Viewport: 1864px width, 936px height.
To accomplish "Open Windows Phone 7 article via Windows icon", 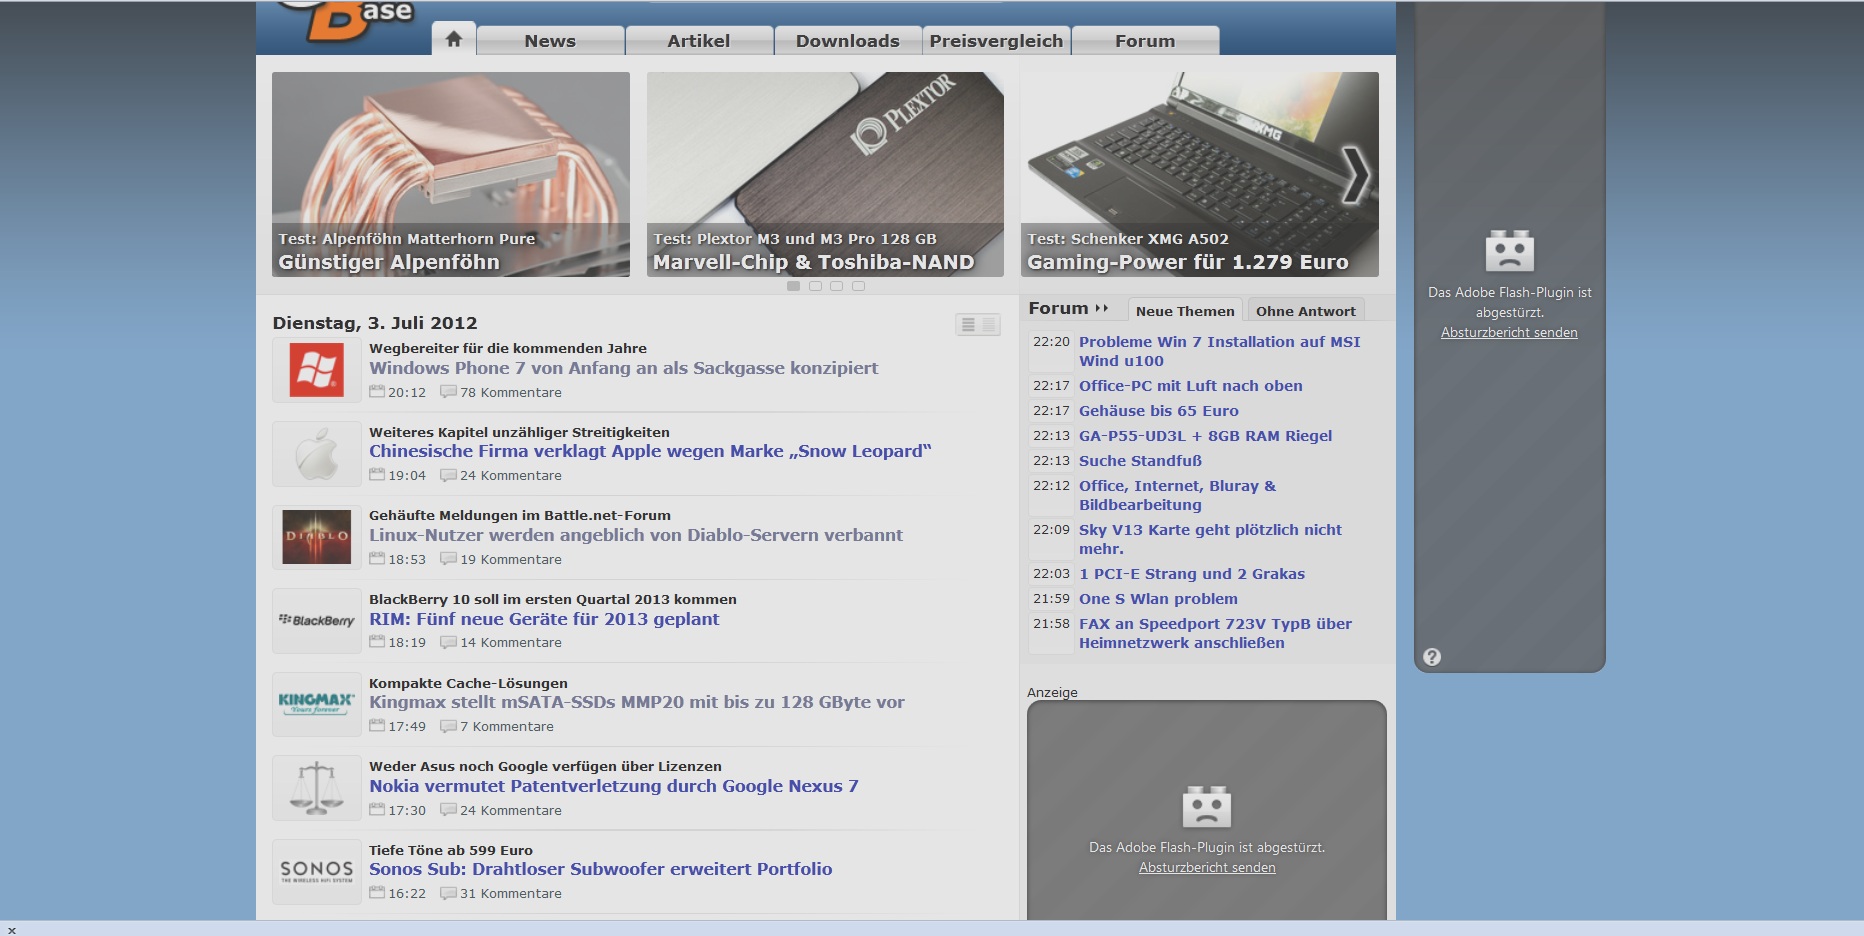I will tap(317, 370).
